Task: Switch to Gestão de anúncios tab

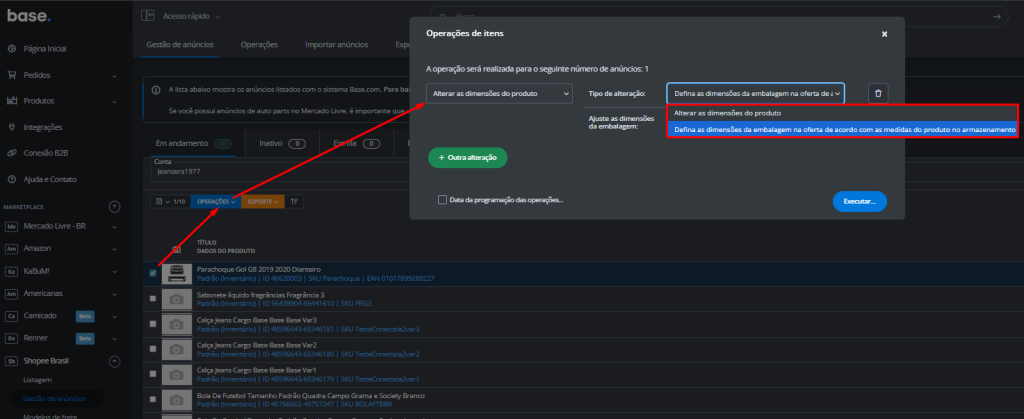Action: point(180,45)
